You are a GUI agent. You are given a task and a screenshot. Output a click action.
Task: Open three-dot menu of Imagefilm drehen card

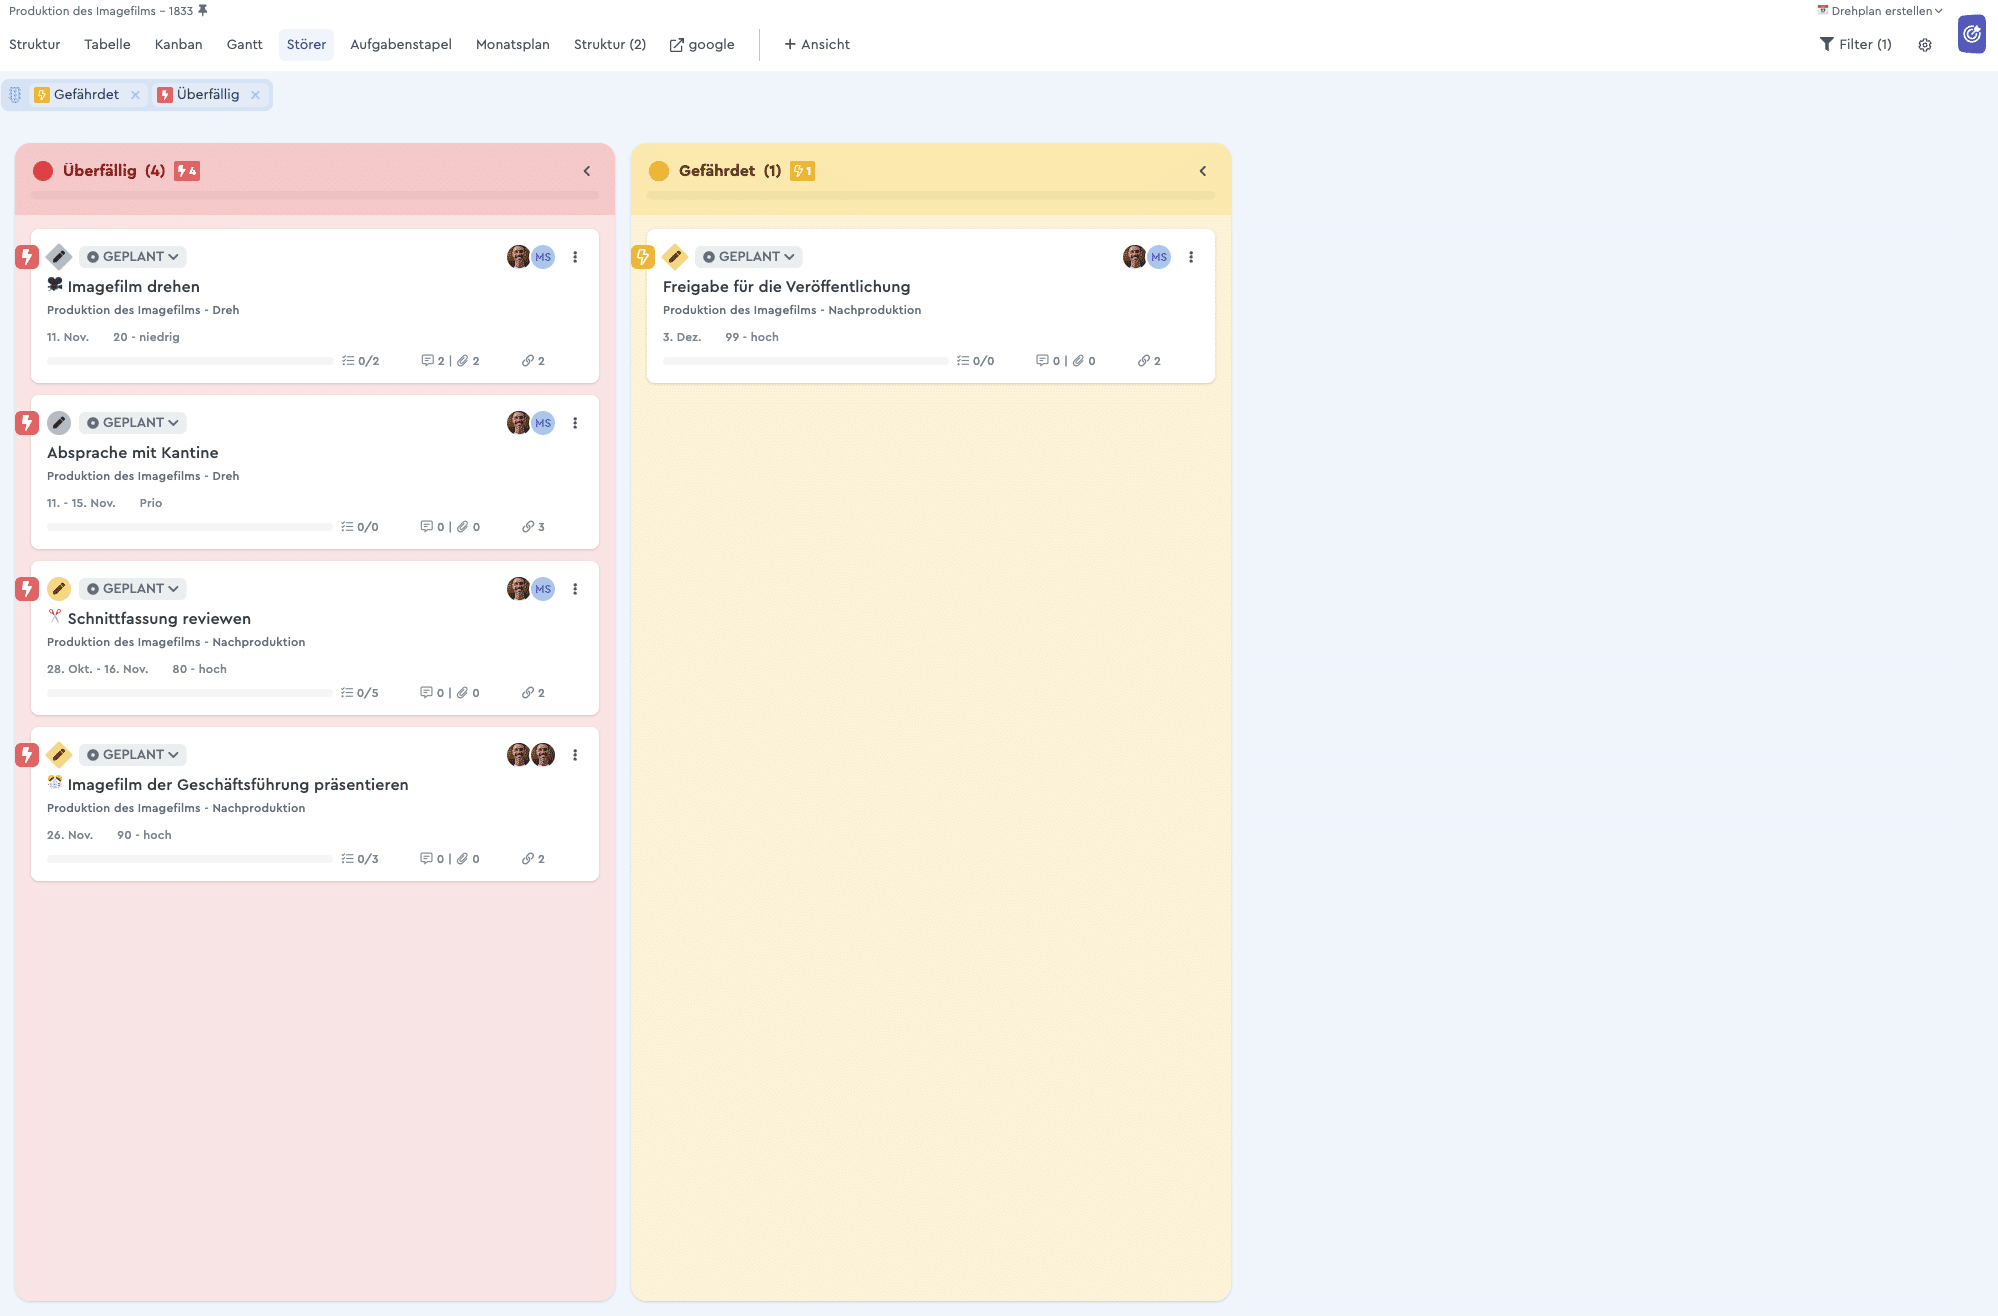(x=575, y=257)
